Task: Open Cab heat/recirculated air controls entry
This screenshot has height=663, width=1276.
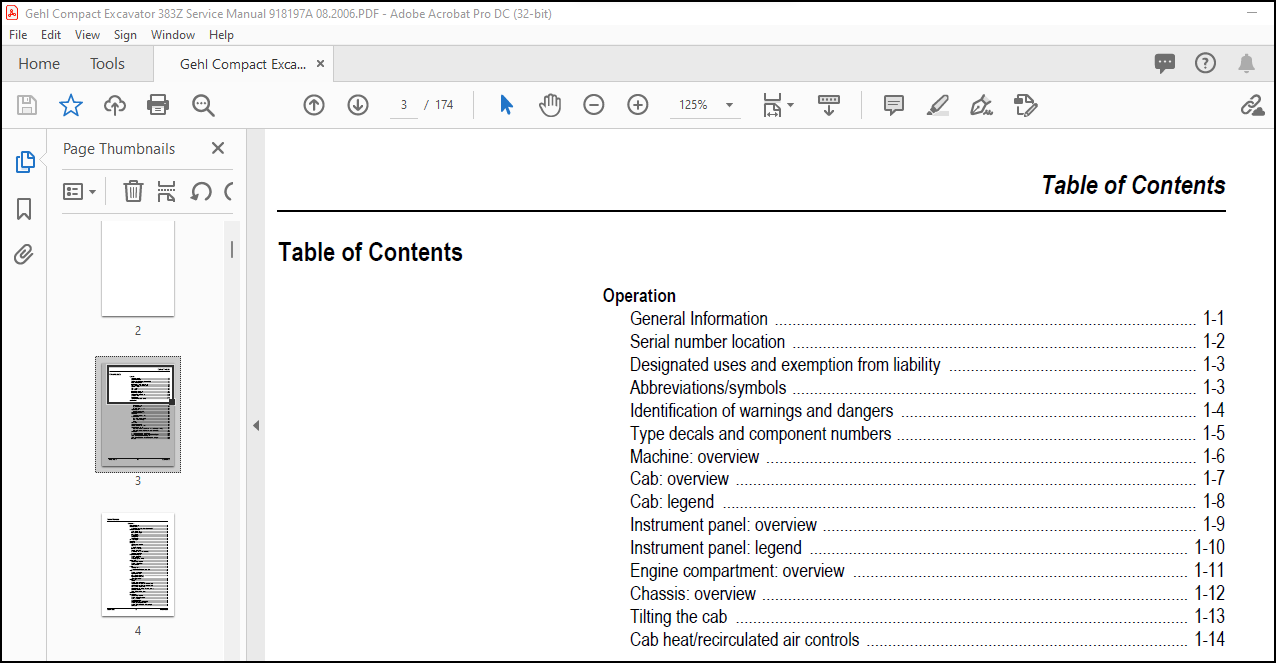Action: [745, 640]
